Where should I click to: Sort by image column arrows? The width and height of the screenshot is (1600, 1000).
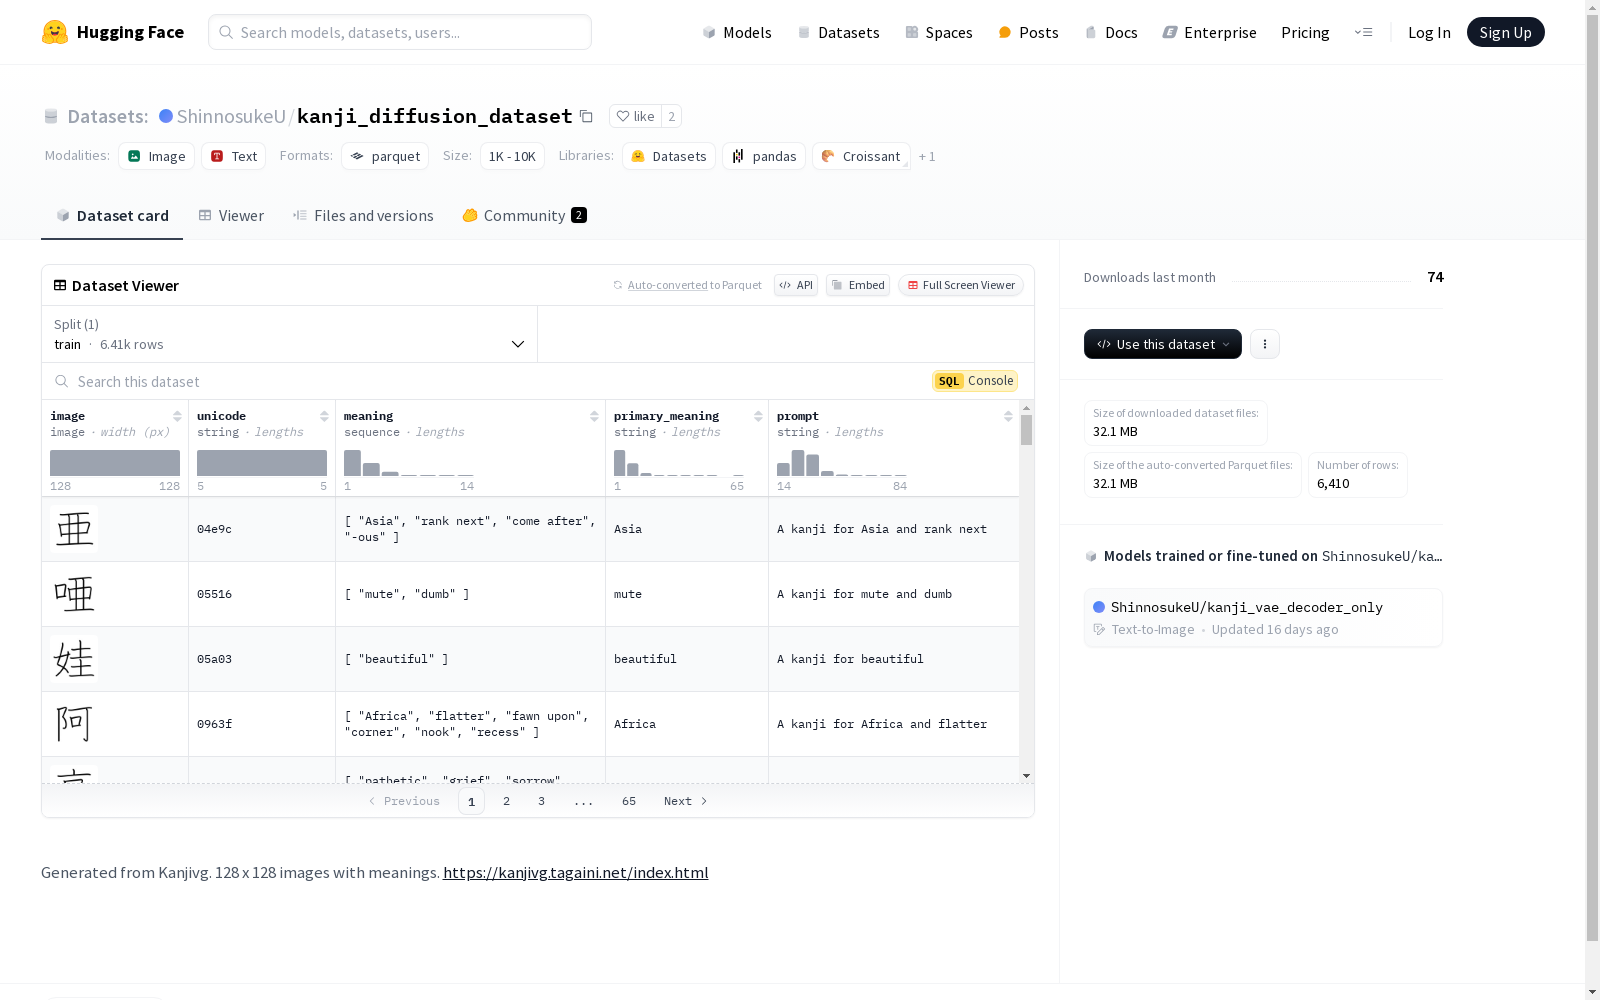[x=177, y=416]
